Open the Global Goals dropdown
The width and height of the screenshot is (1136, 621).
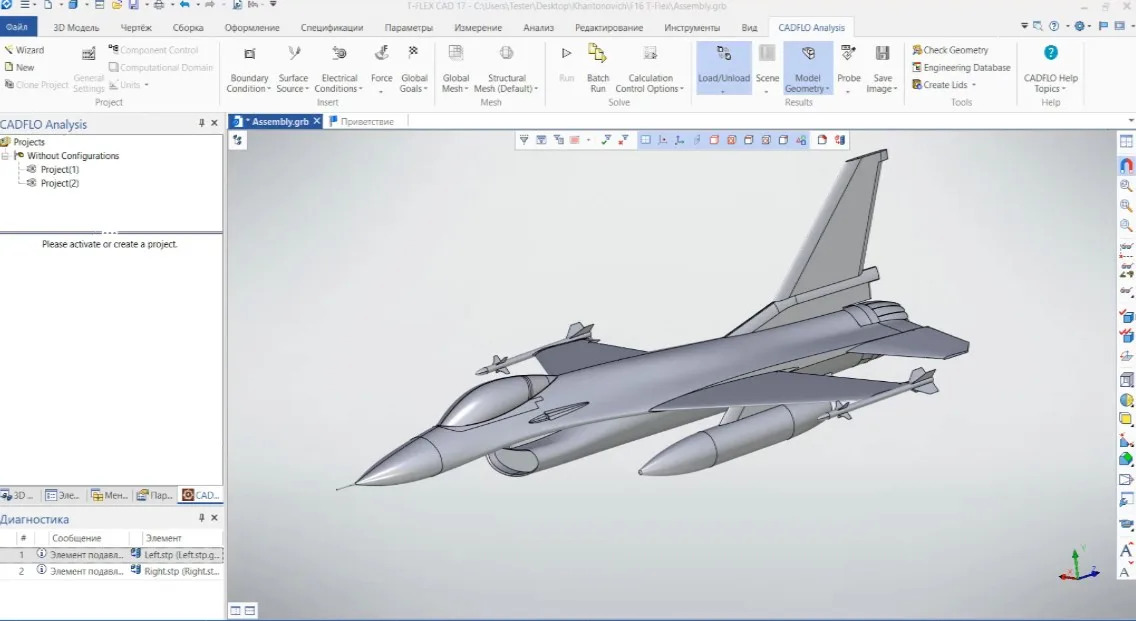click(x=414, y=70)
